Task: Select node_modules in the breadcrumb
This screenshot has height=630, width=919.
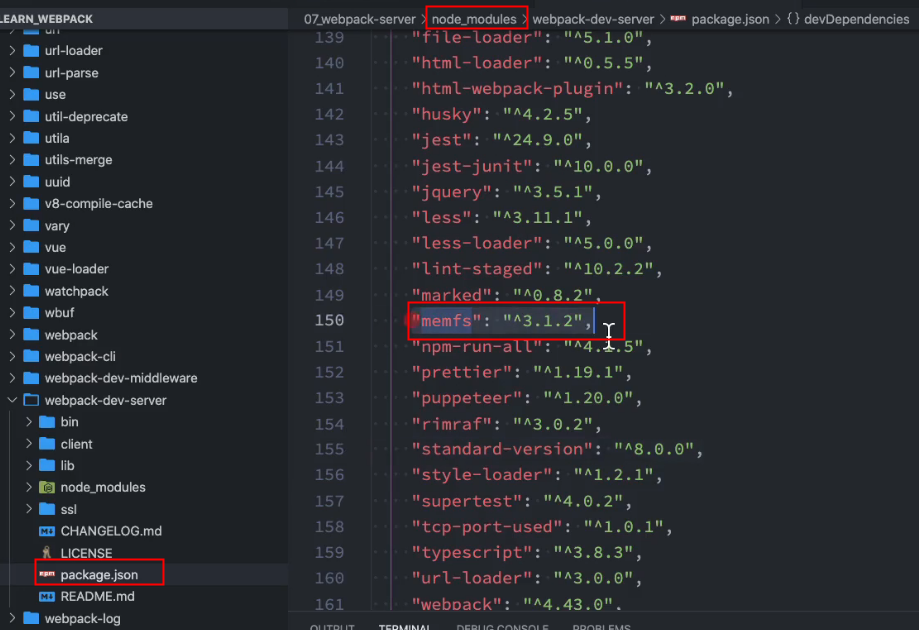Action: click(x=474, y=19)
